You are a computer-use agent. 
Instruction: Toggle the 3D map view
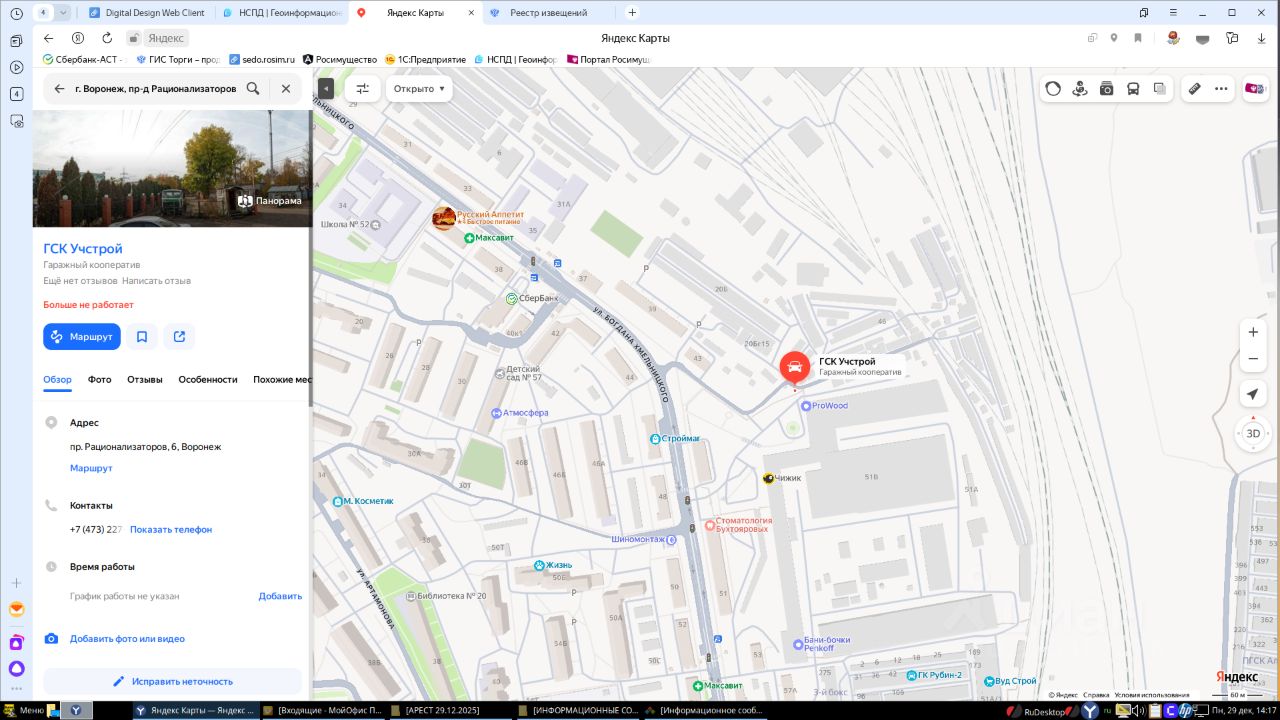coord(1253,433)
